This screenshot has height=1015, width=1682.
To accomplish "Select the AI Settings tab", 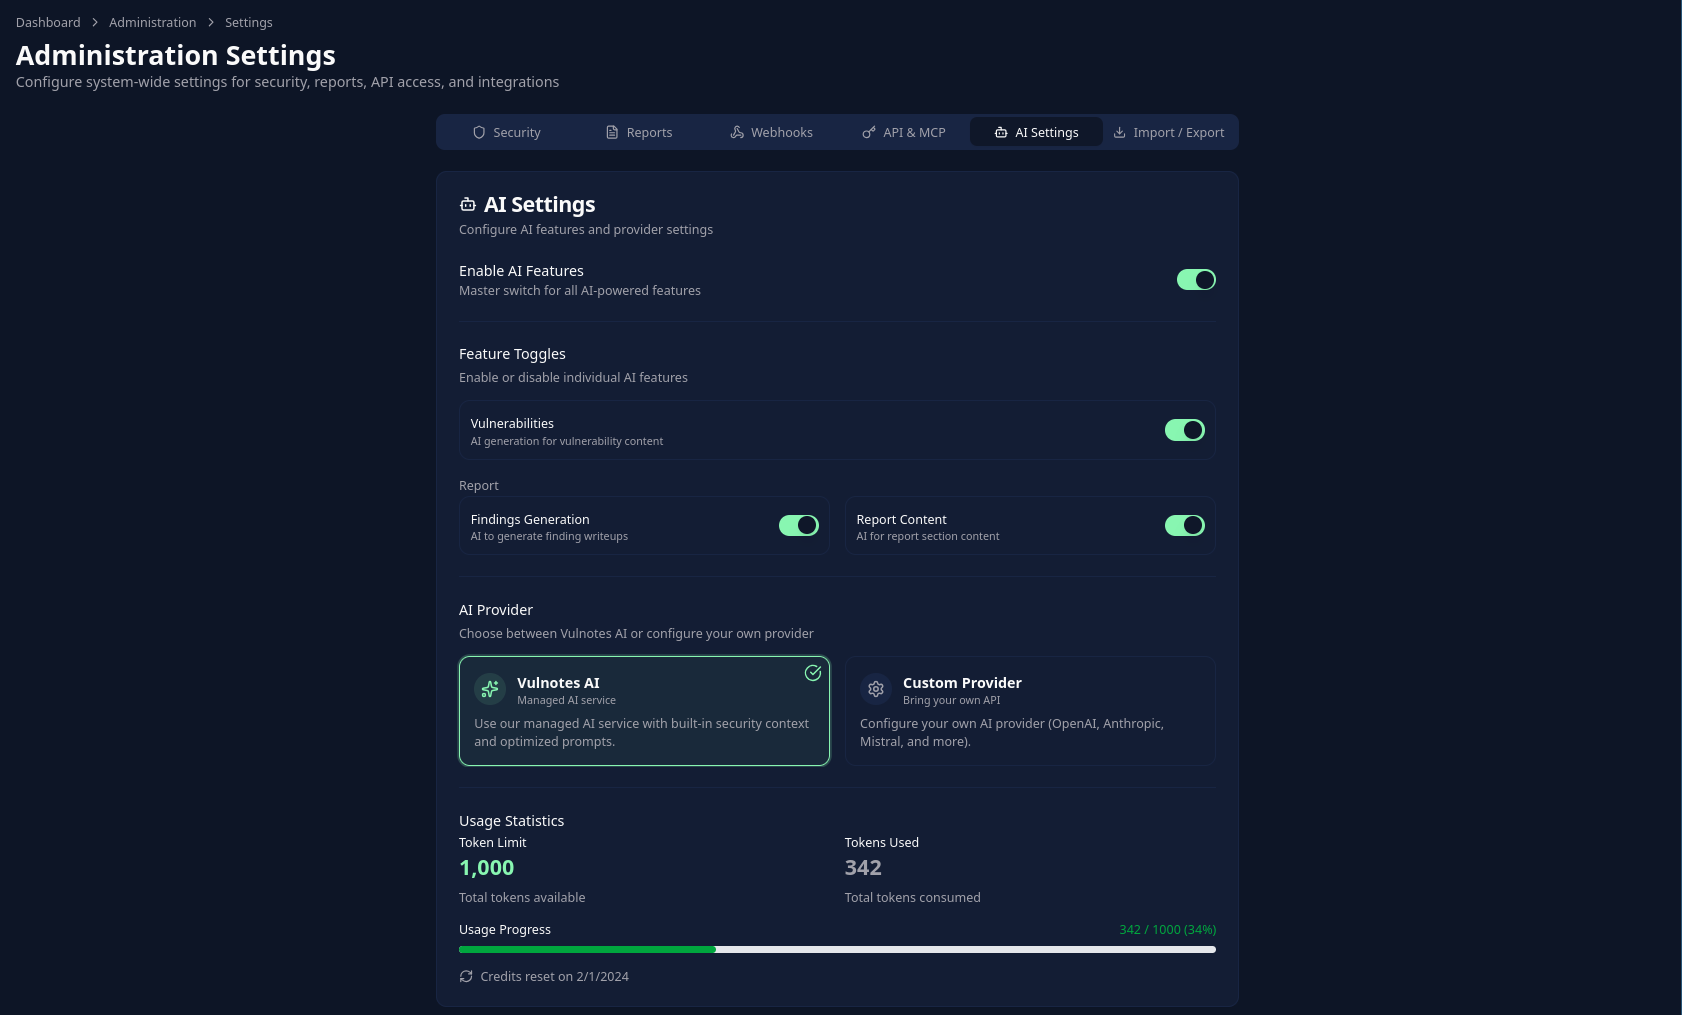I will (1036, 132).
